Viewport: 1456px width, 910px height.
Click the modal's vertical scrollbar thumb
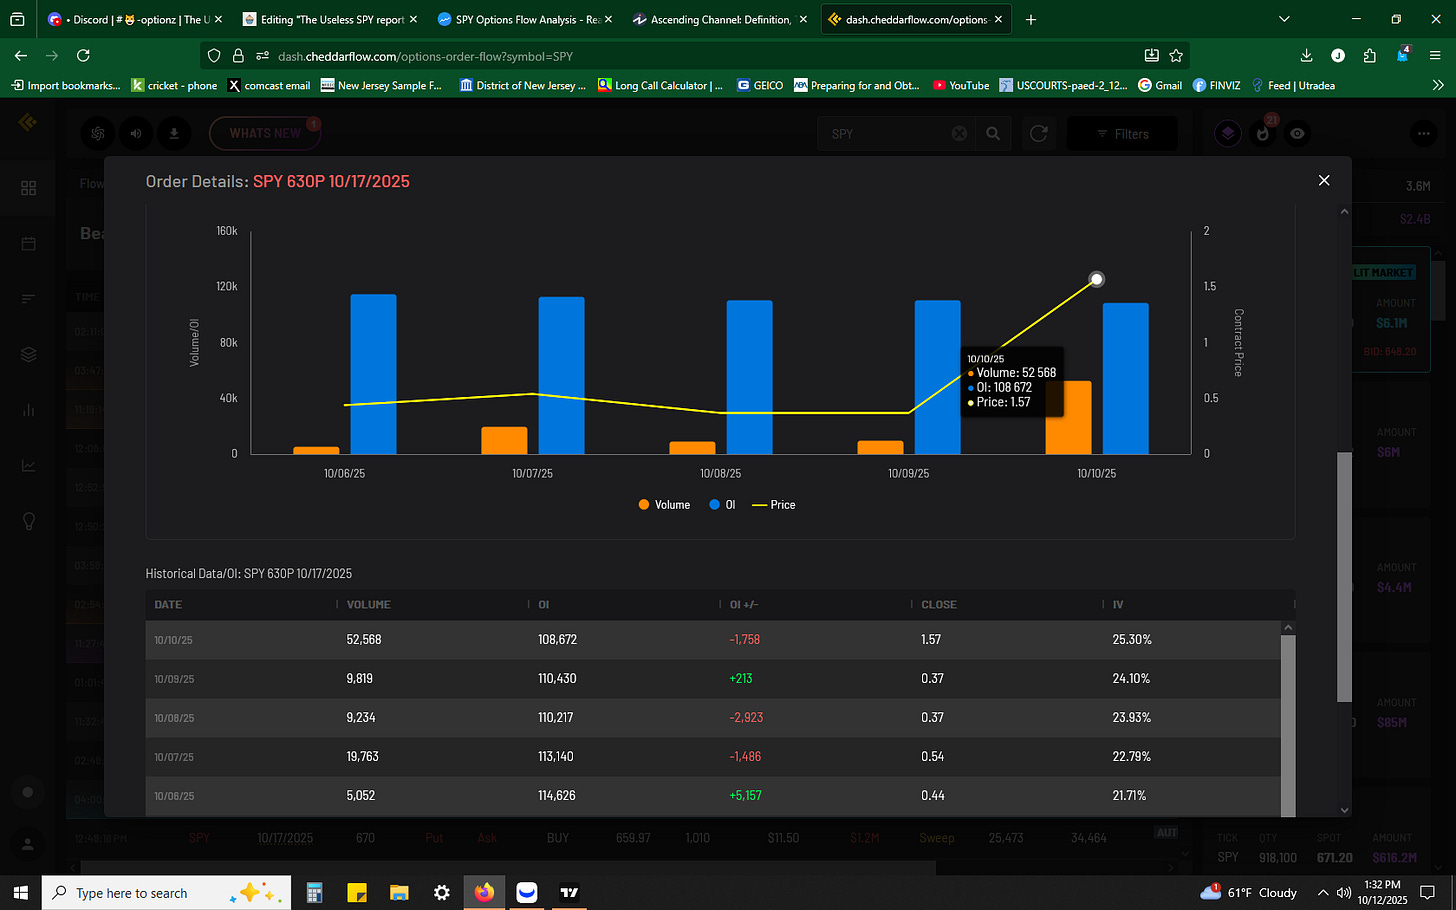(1344, 577)
